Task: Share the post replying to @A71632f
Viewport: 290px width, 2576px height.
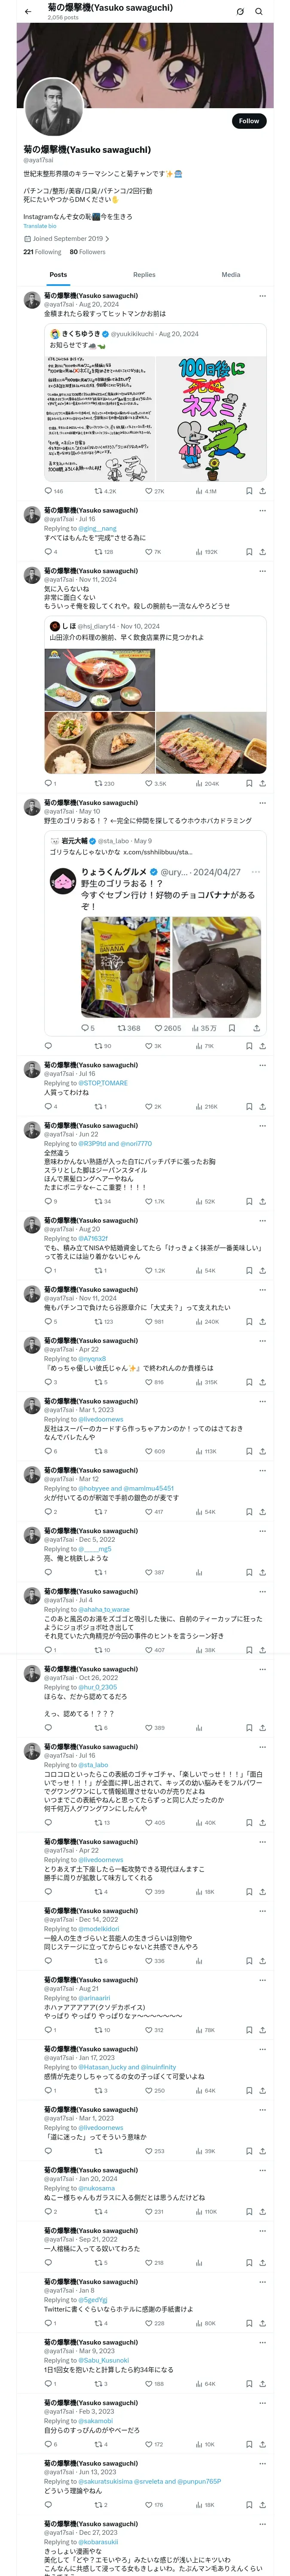Action: coord(262,1270)
